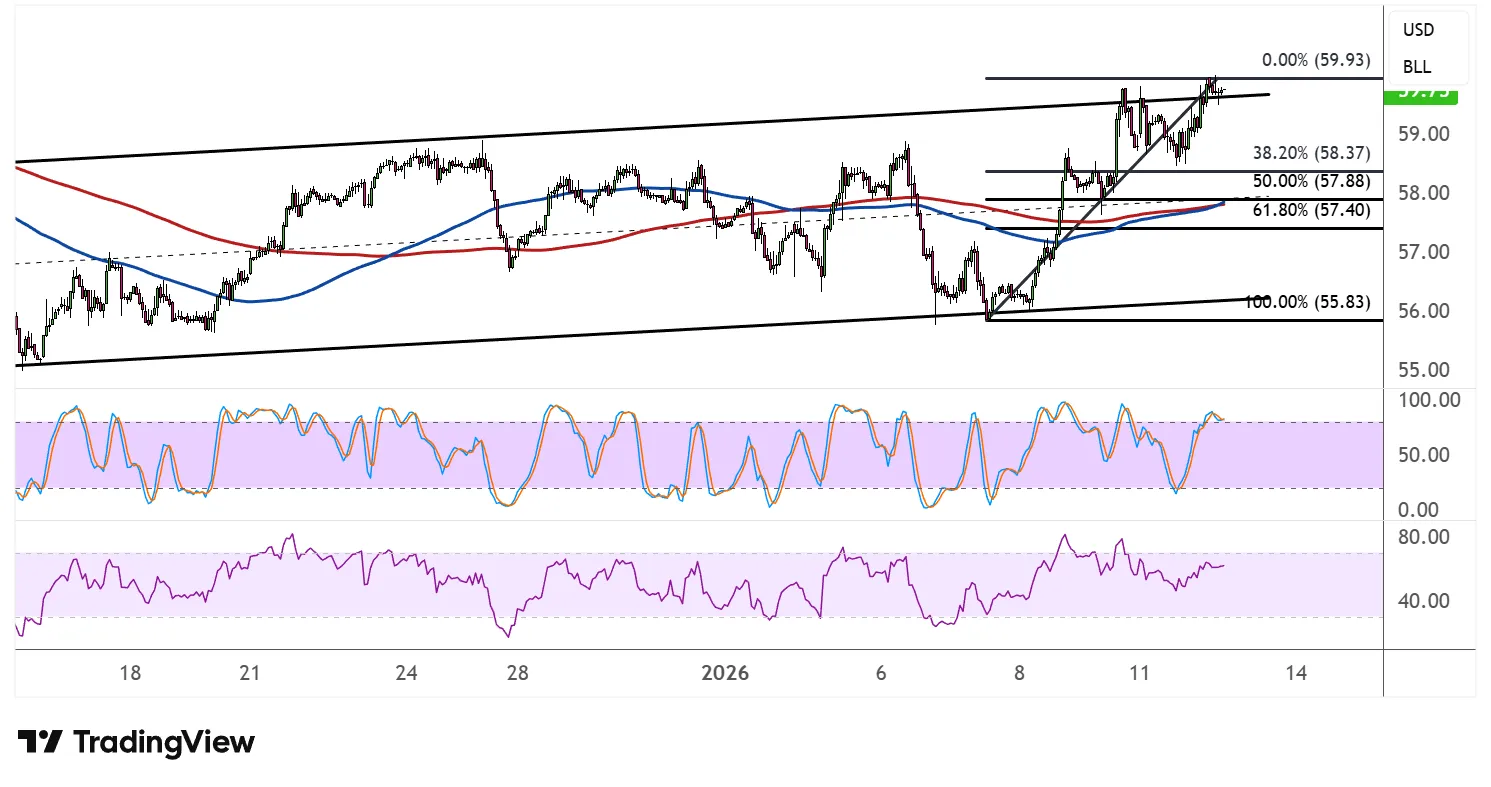
Task: Click date 14 on the time axis
Action: tap(1295, 674)
